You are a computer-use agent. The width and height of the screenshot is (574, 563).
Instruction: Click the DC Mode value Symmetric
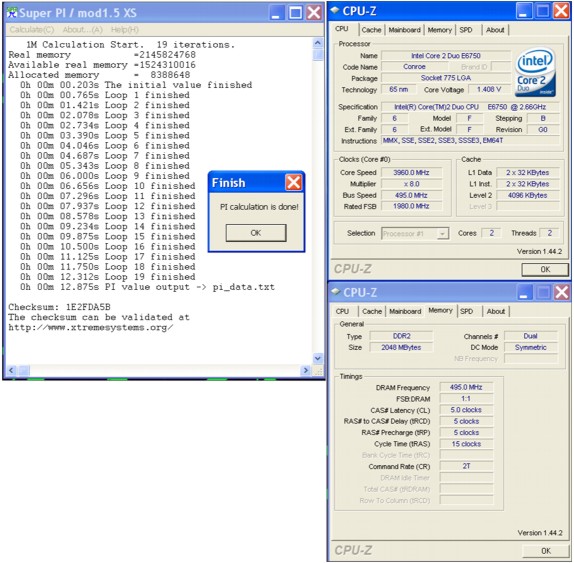click(x=530, y=347)
